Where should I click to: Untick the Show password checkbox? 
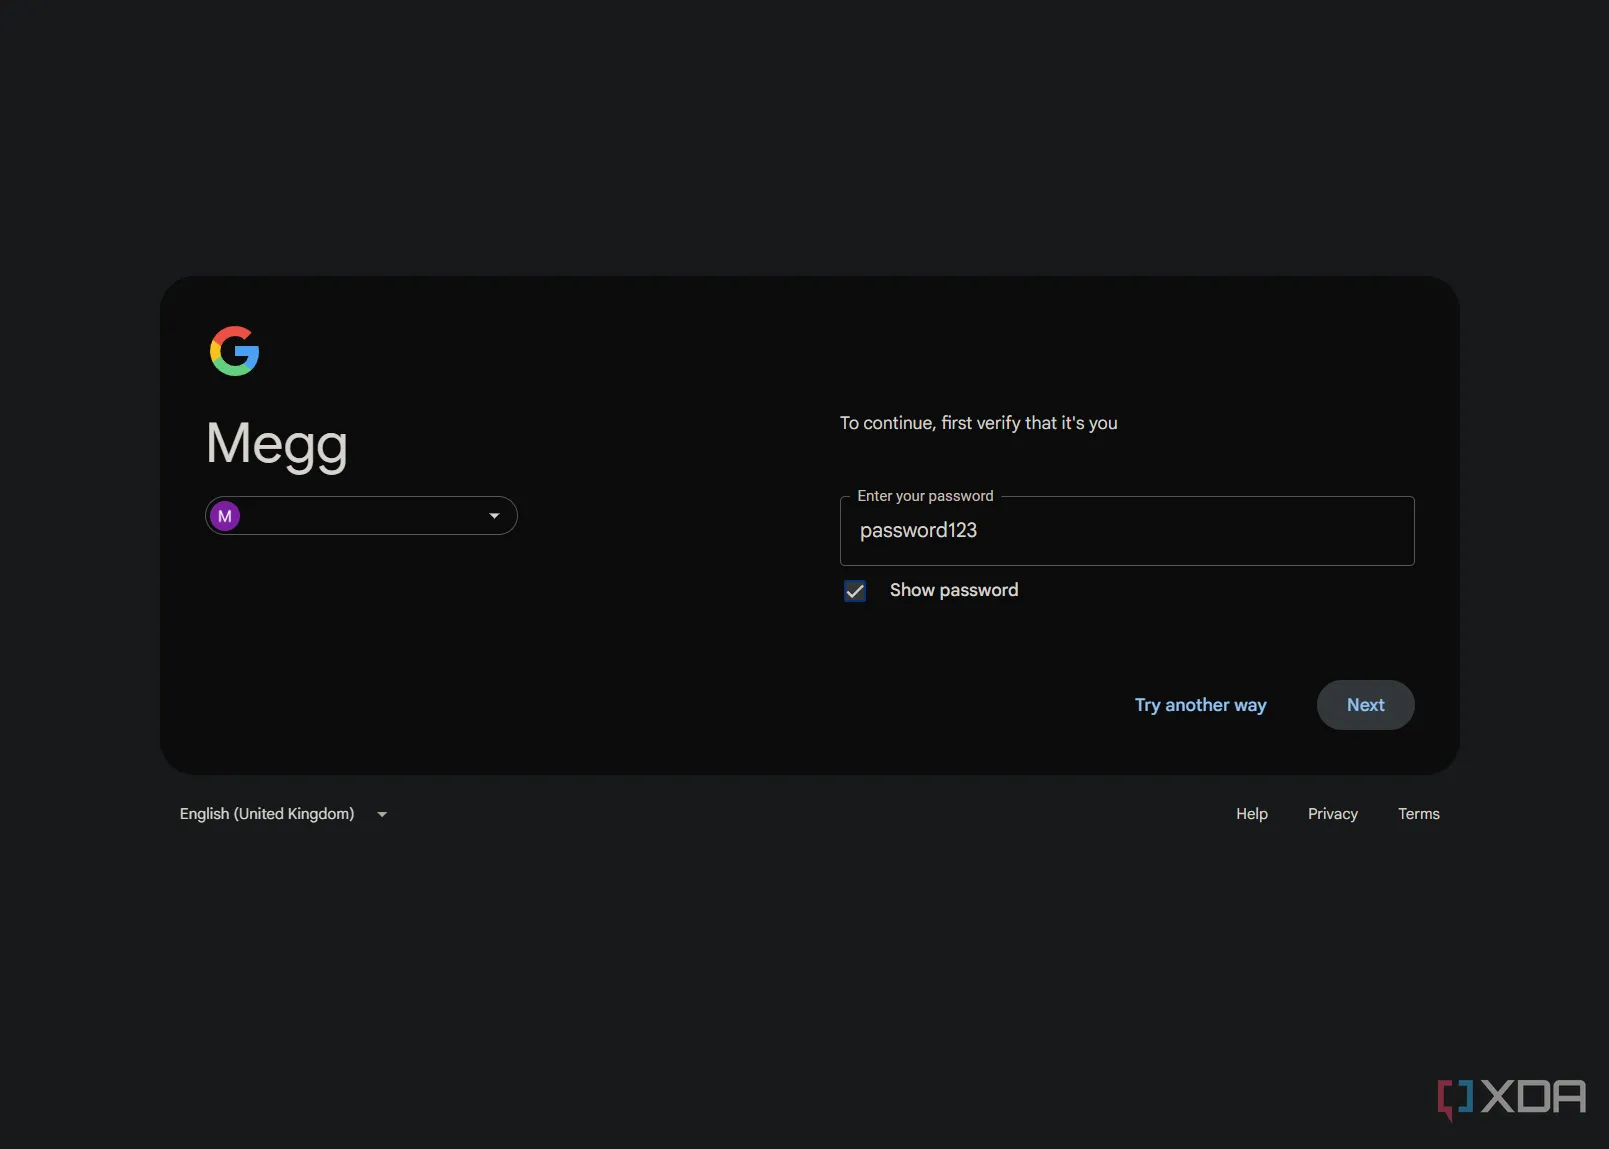pyautogui.click(x=855, y=591)
